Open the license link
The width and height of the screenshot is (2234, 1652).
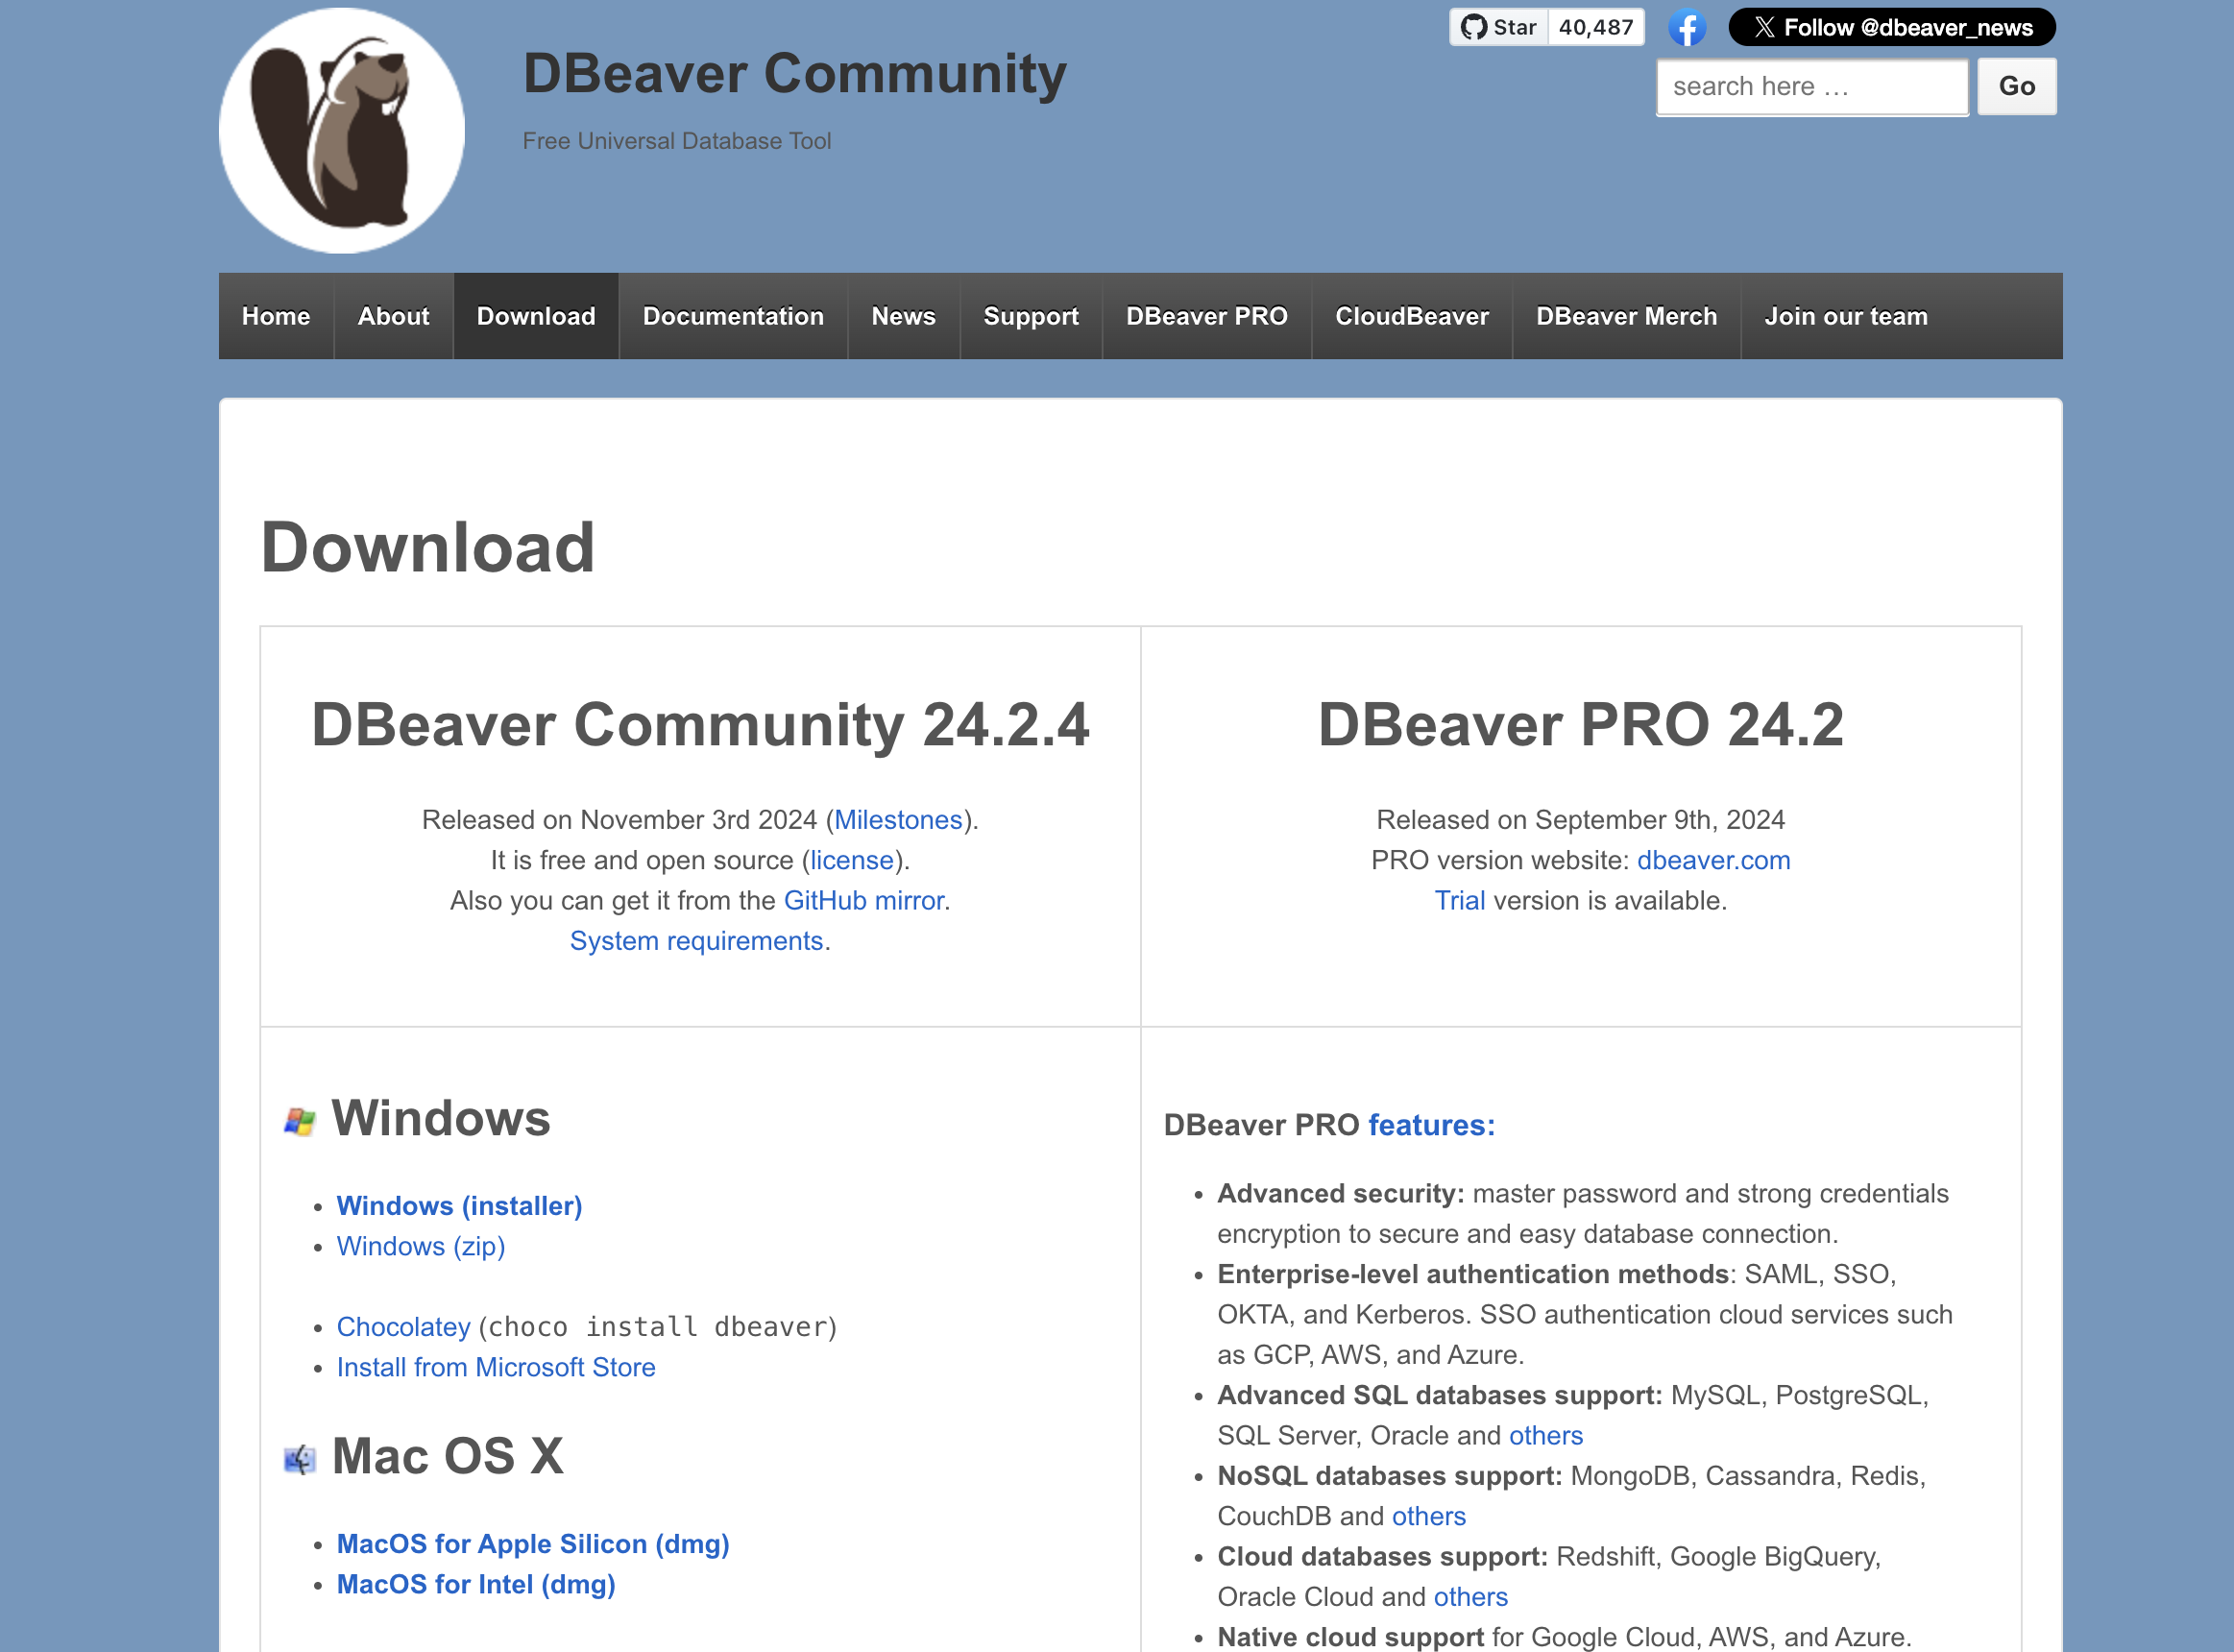point(851,860)
